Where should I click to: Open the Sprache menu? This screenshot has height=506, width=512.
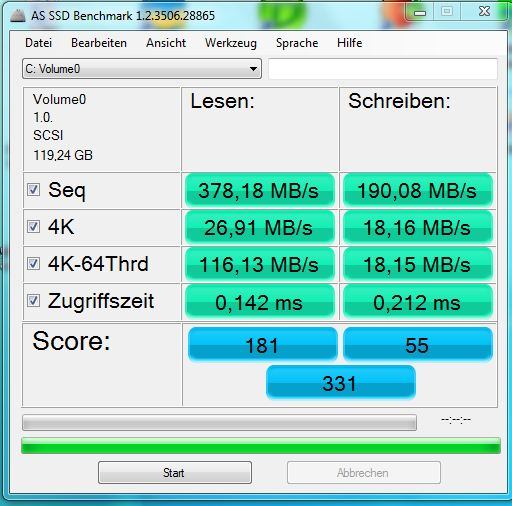[x=297, y=43]
